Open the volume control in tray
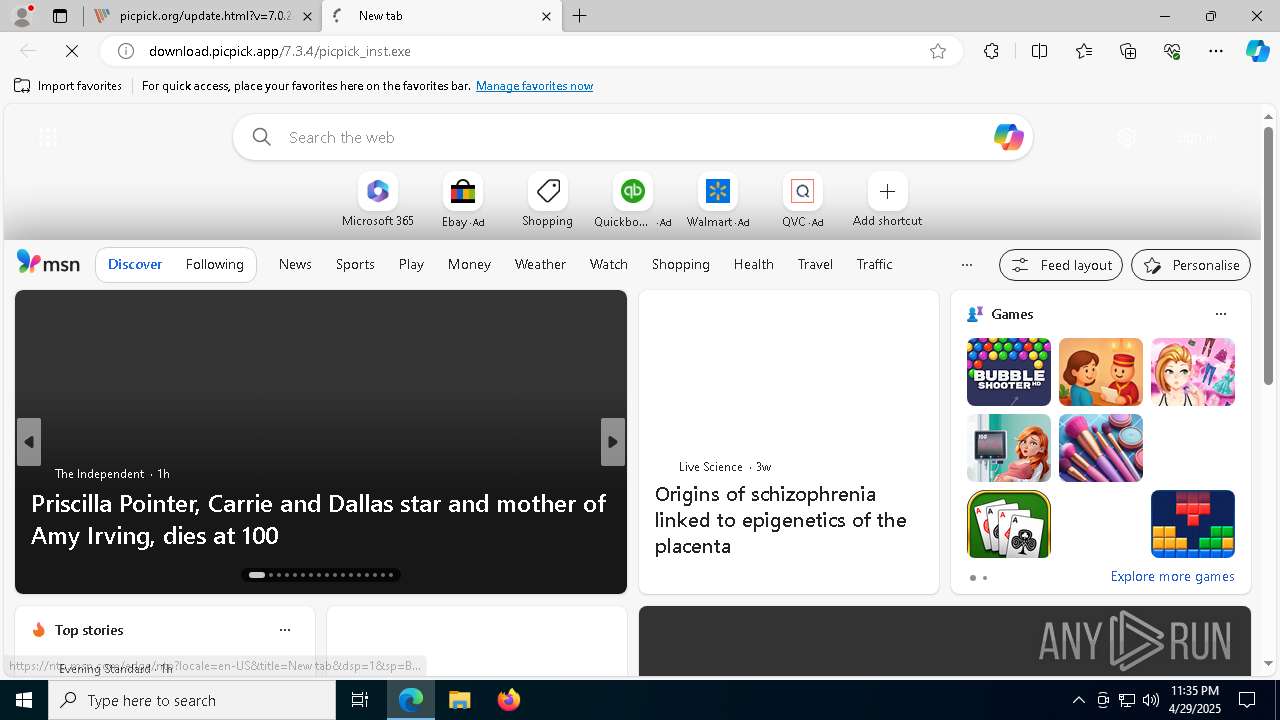The width and height of the screenshot is (1280, 720). click(1150, 700)
